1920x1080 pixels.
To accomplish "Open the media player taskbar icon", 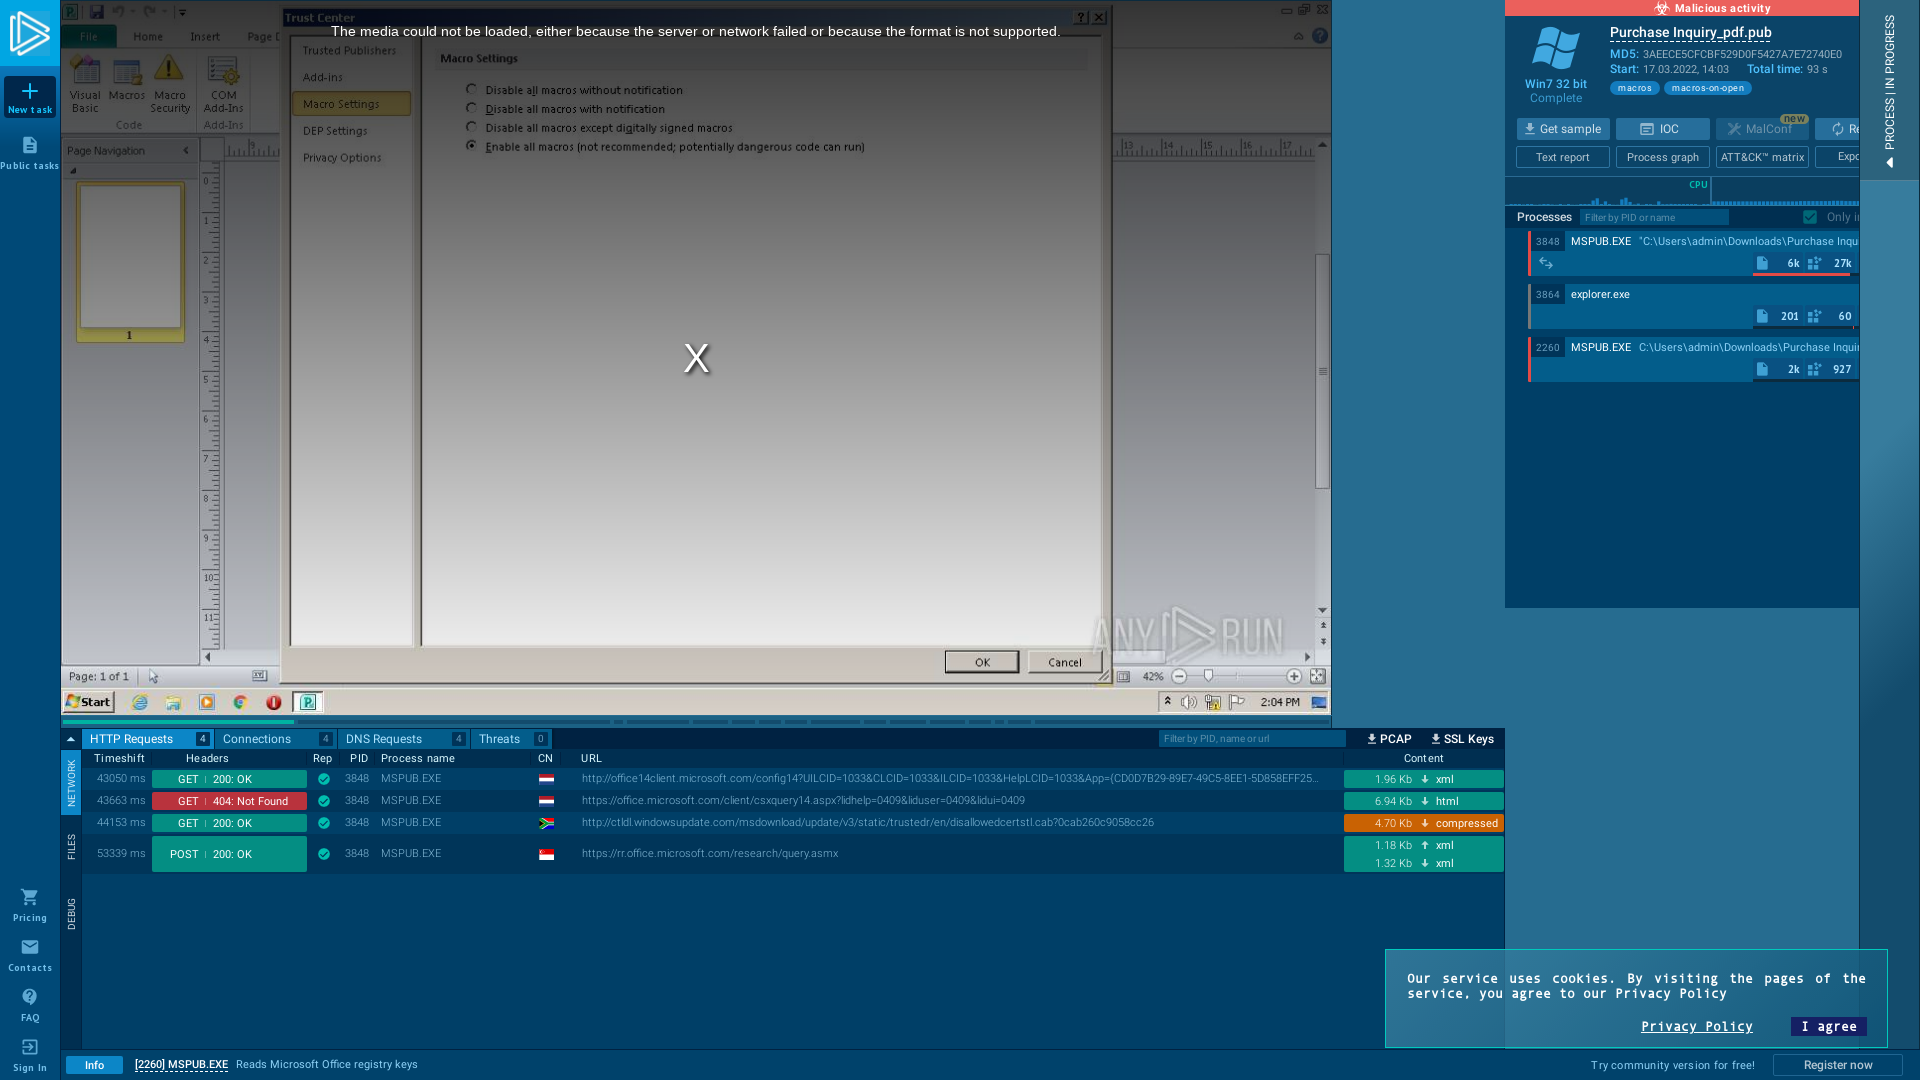I will 207,702.
